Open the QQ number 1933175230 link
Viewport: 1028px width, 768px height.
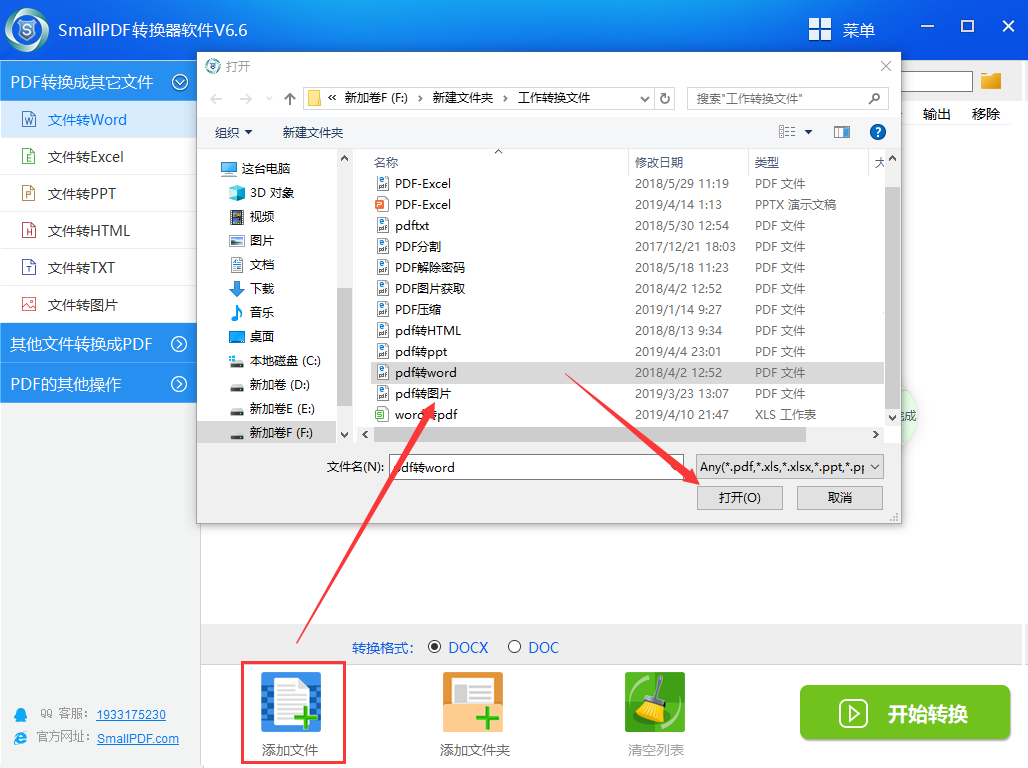pos(131,714)
